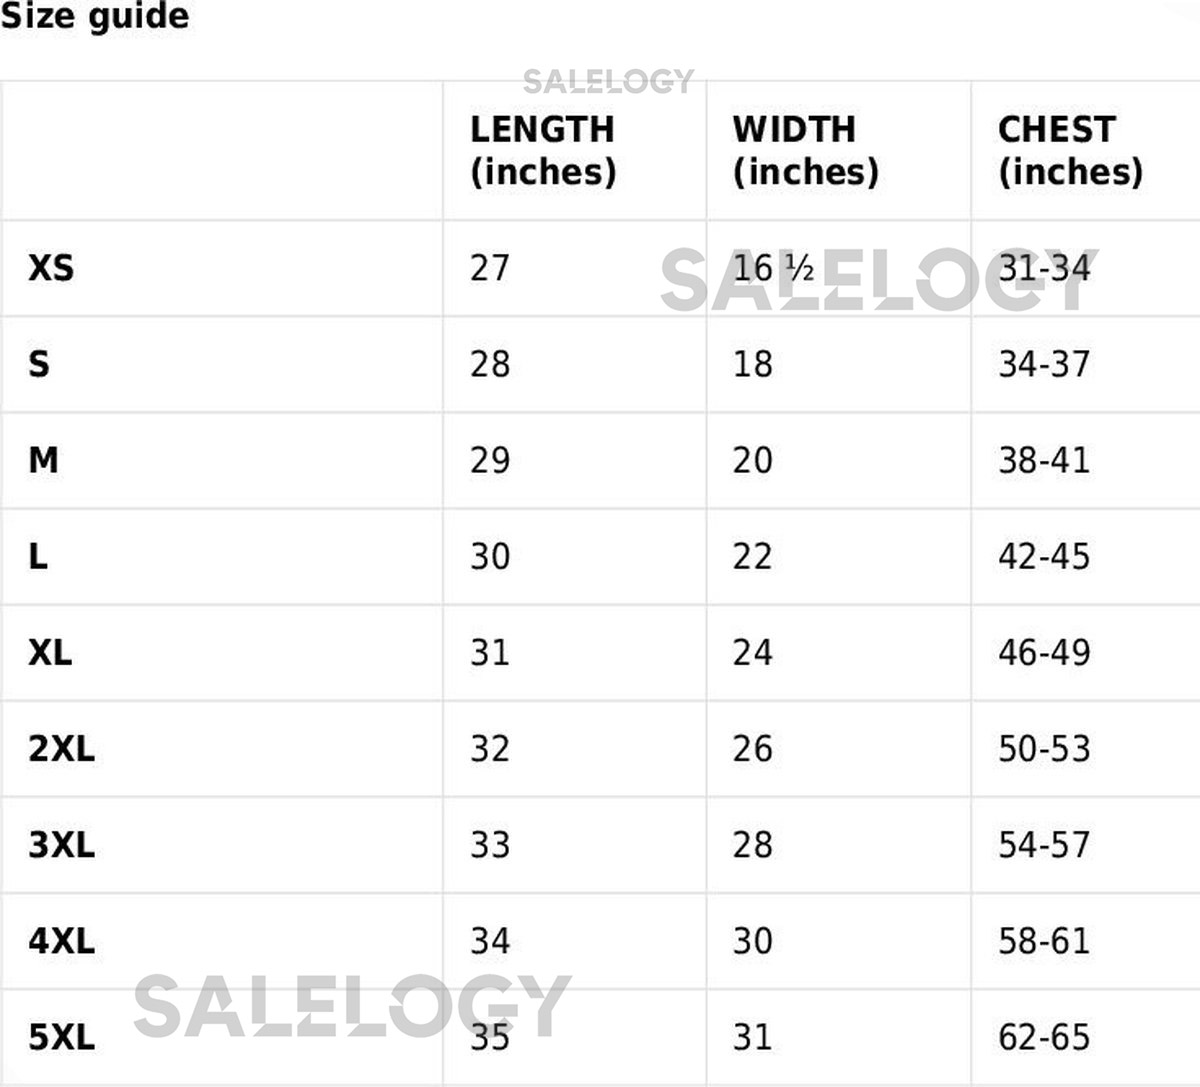The width and height of the screenshot is (1200, 1087).
Task: Click chest range 58-61 for 4XL
Action: point(1044,941)
